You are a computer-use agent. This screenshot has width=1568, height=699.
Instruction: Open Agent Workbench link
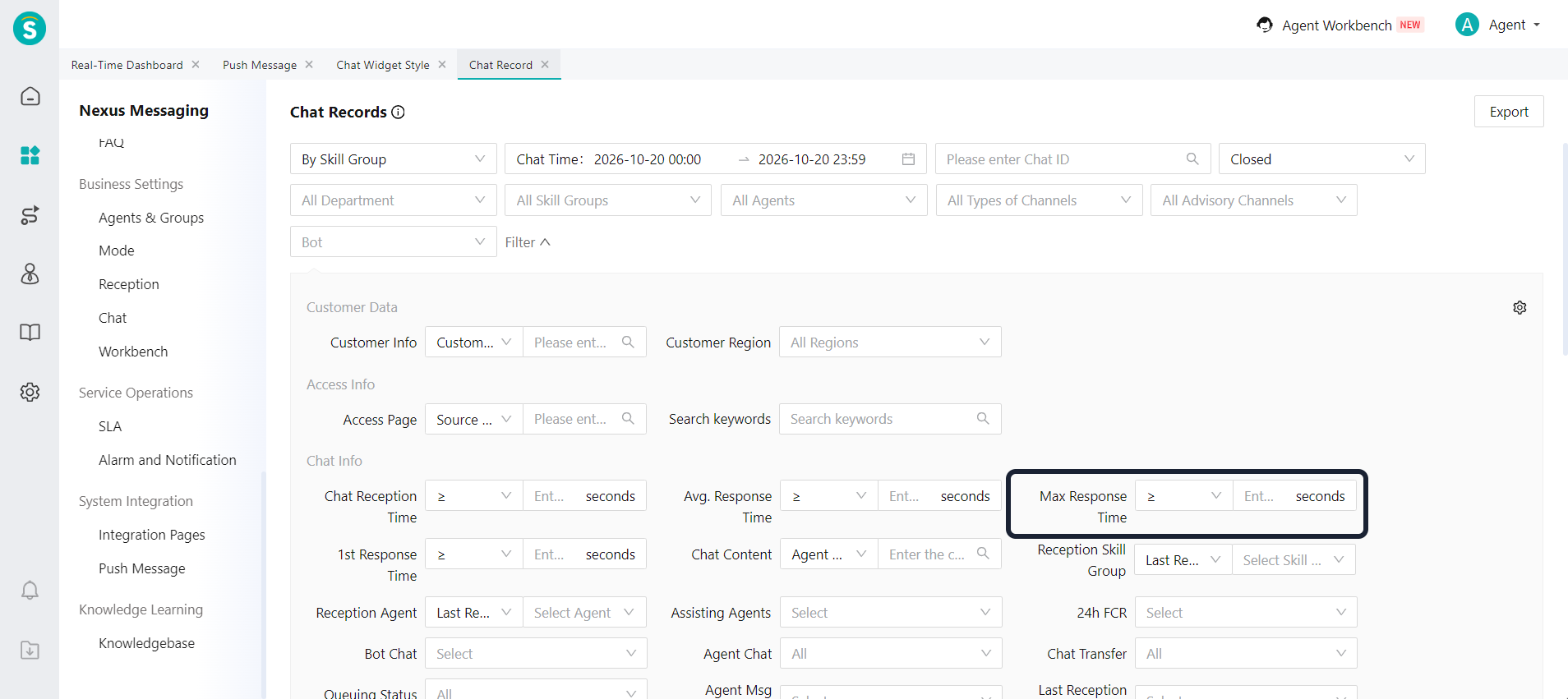point(1337,25)
